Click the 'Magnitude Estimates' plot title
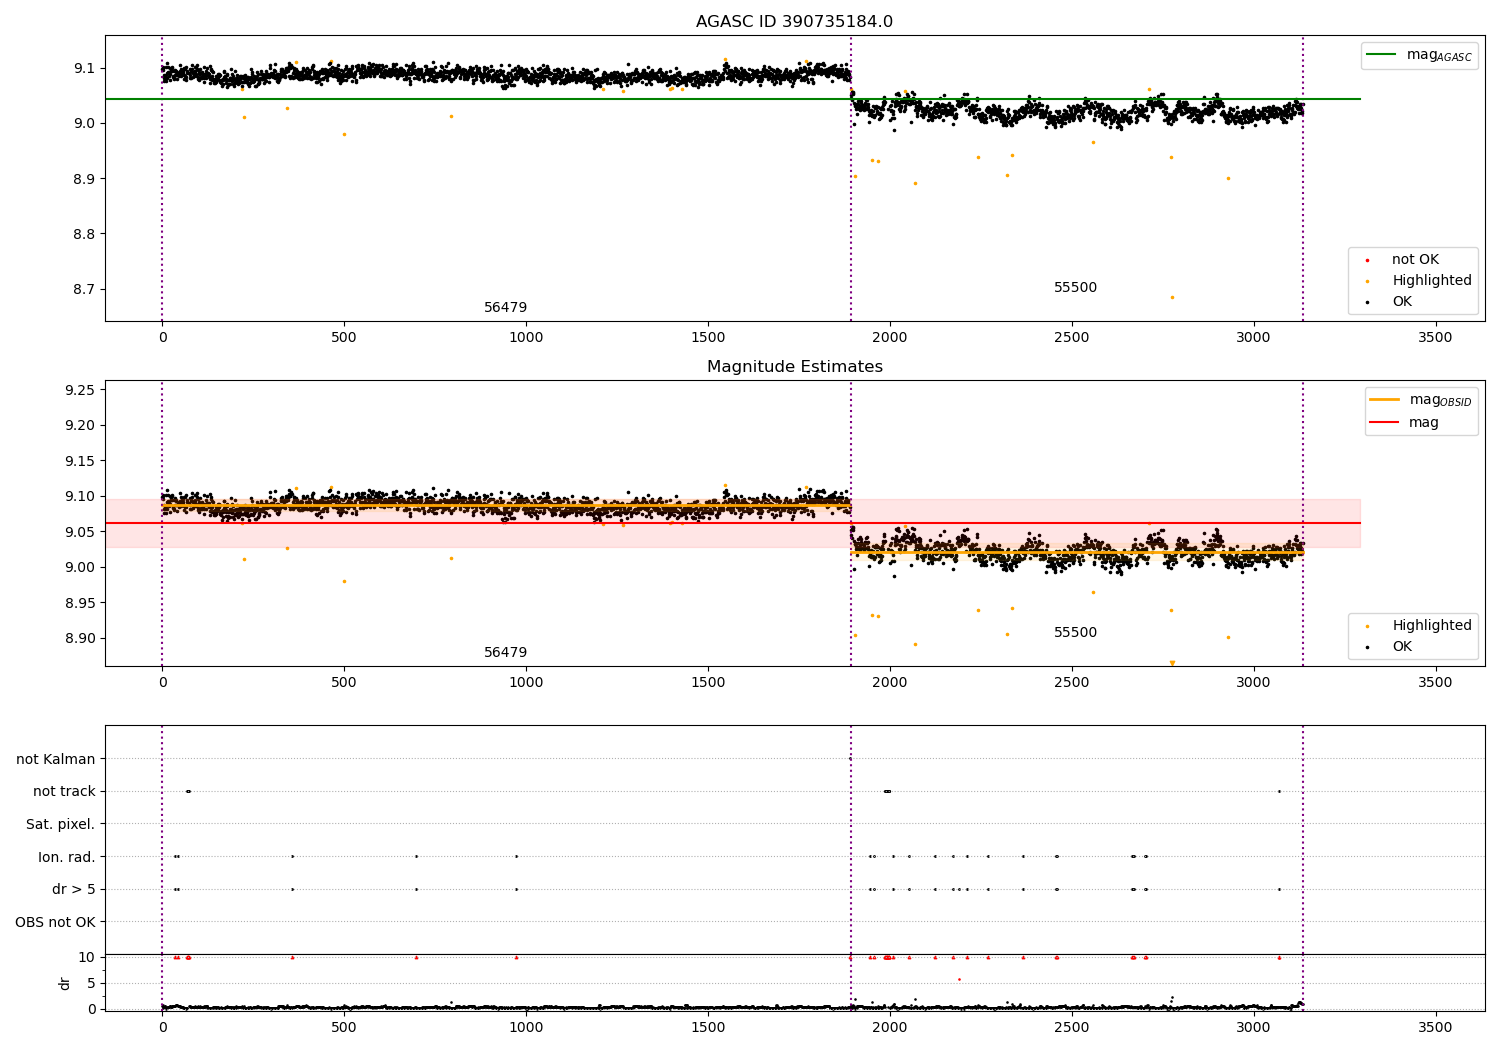 coord(794,367)
